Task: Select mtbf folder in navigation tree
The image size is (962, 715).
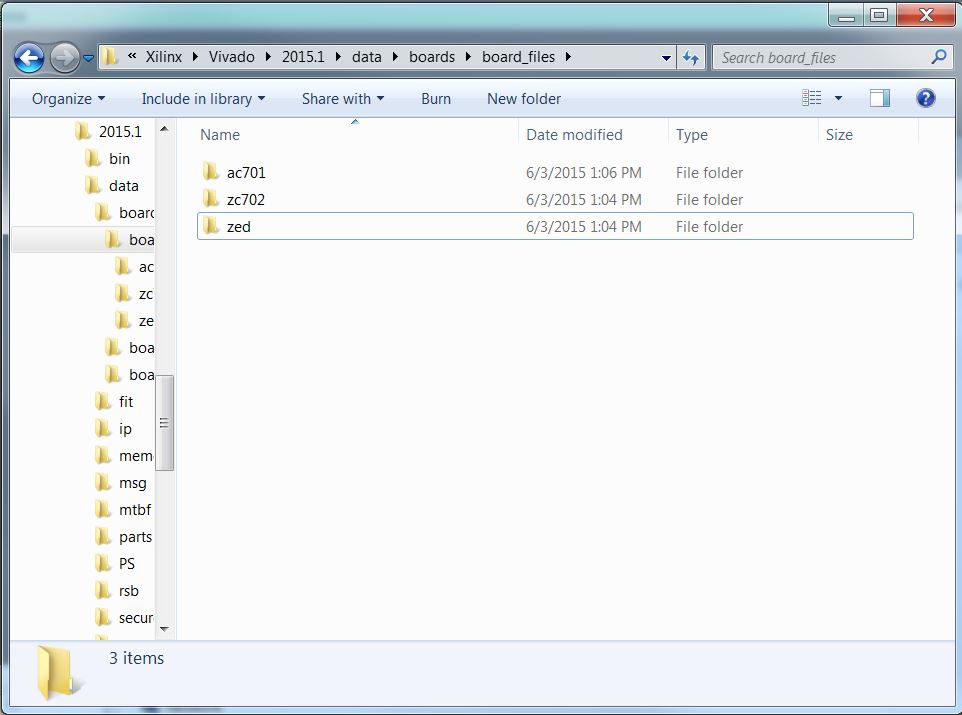Action: [x=135, y=509]
